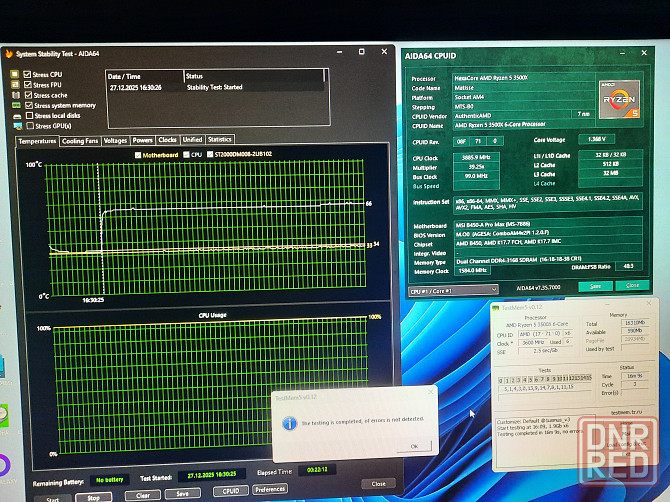Click the Start button in stability test
Viewport: 670px width, 502px height.
click(53, 499)
